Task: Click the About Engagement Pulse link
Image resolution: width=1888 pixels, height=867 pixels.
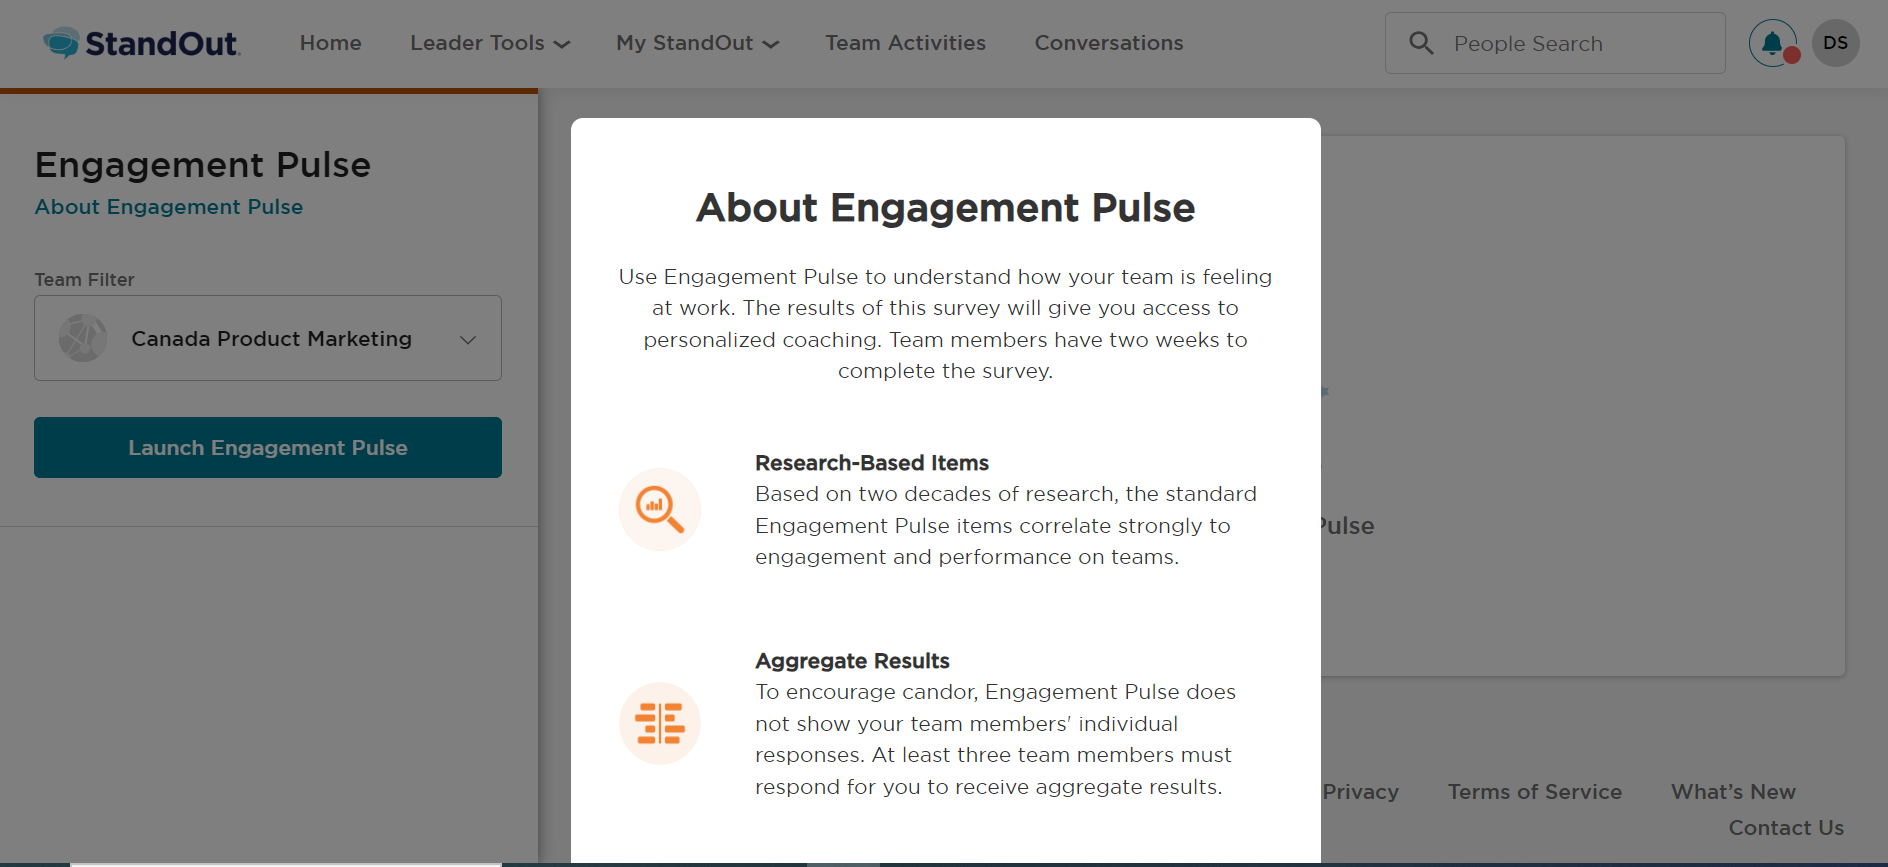Action: click(169, 207)
